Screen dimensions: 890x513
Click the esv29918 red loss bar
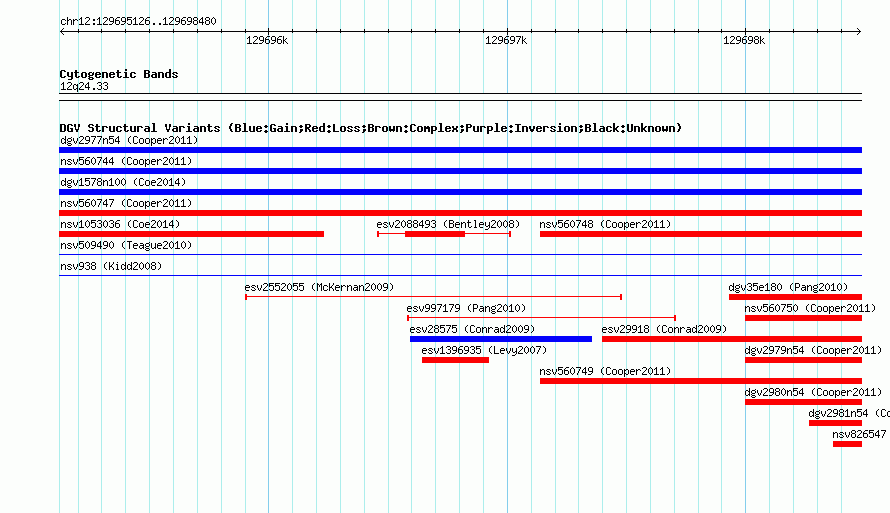(x=732, y=339)
